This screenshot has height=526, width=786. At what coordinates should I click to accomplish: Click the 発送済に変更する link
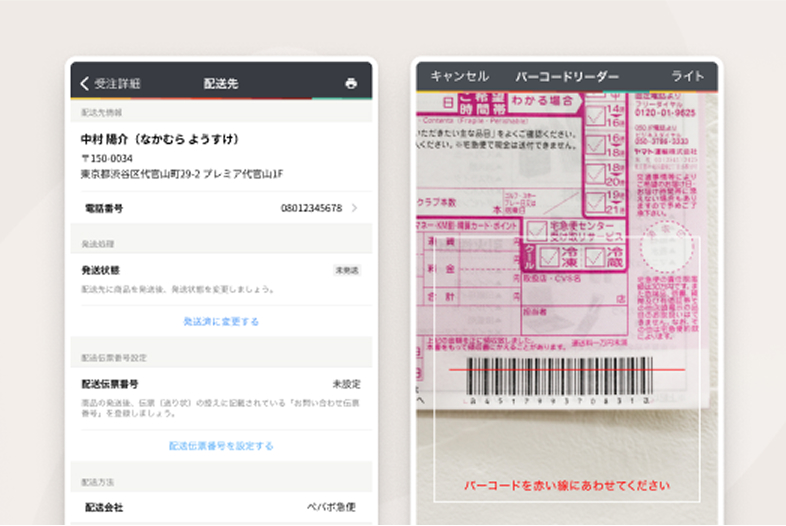(221, 322)
